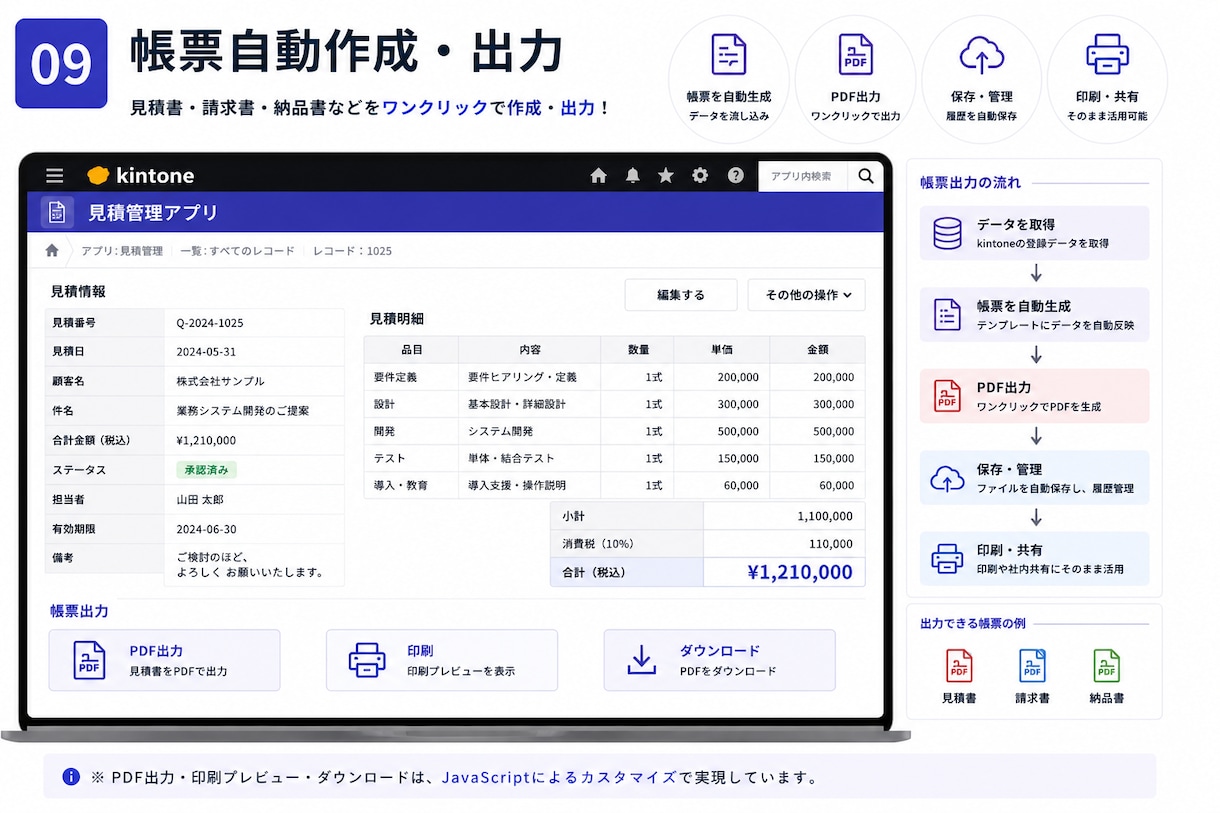Click the 有効期限 value 2024-06-30
1220x813 pixels.
pyautogui.click(x=206, y=528)
